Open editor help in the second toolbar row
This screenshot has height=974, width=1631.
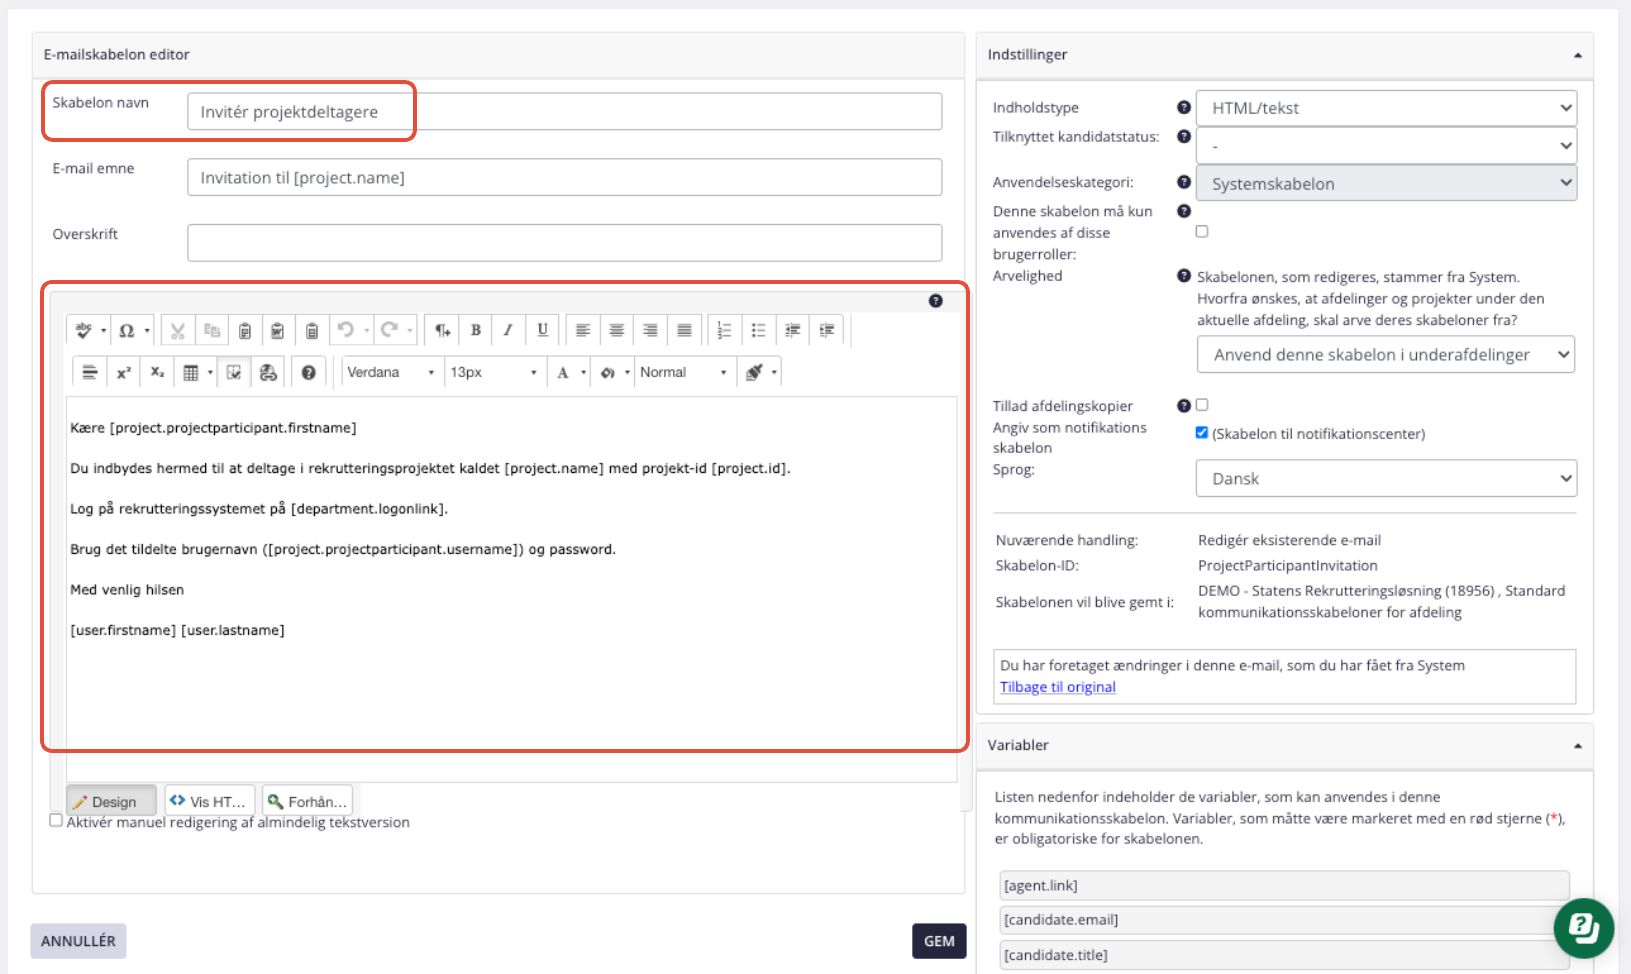click(309, 372)
